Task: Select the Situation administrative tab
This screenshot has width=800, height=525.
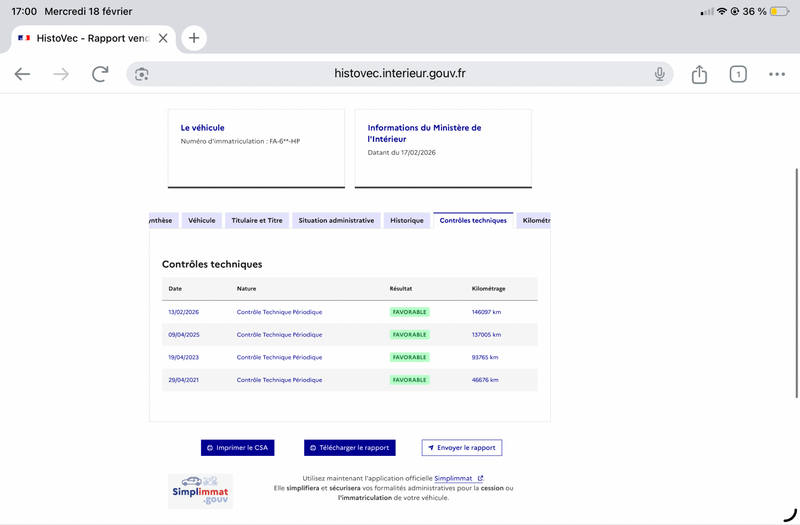Action: tap(336, 220)
